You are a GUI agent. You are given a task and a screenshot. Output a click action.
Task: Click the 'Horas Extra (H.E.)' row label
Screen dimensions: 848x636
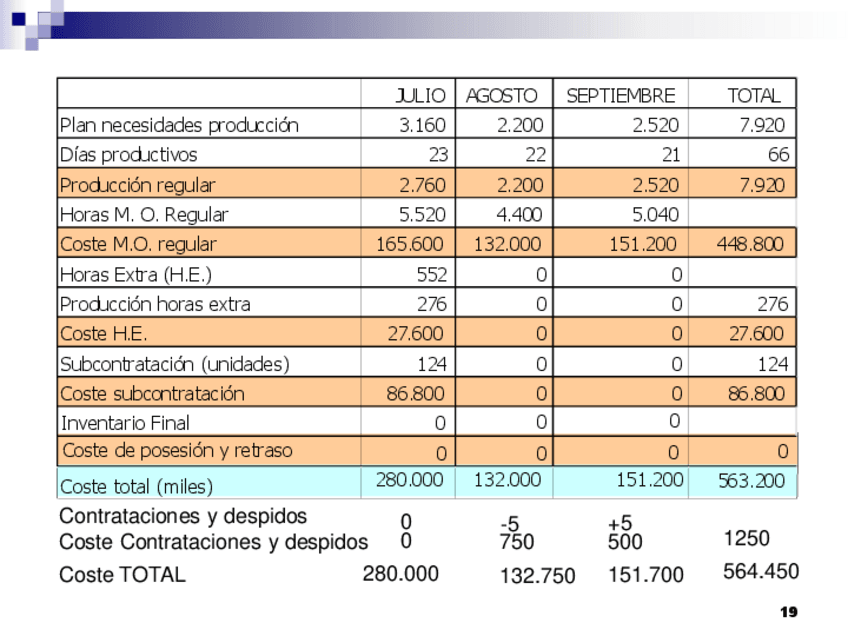pyautogui.click(x=136, y=274)
